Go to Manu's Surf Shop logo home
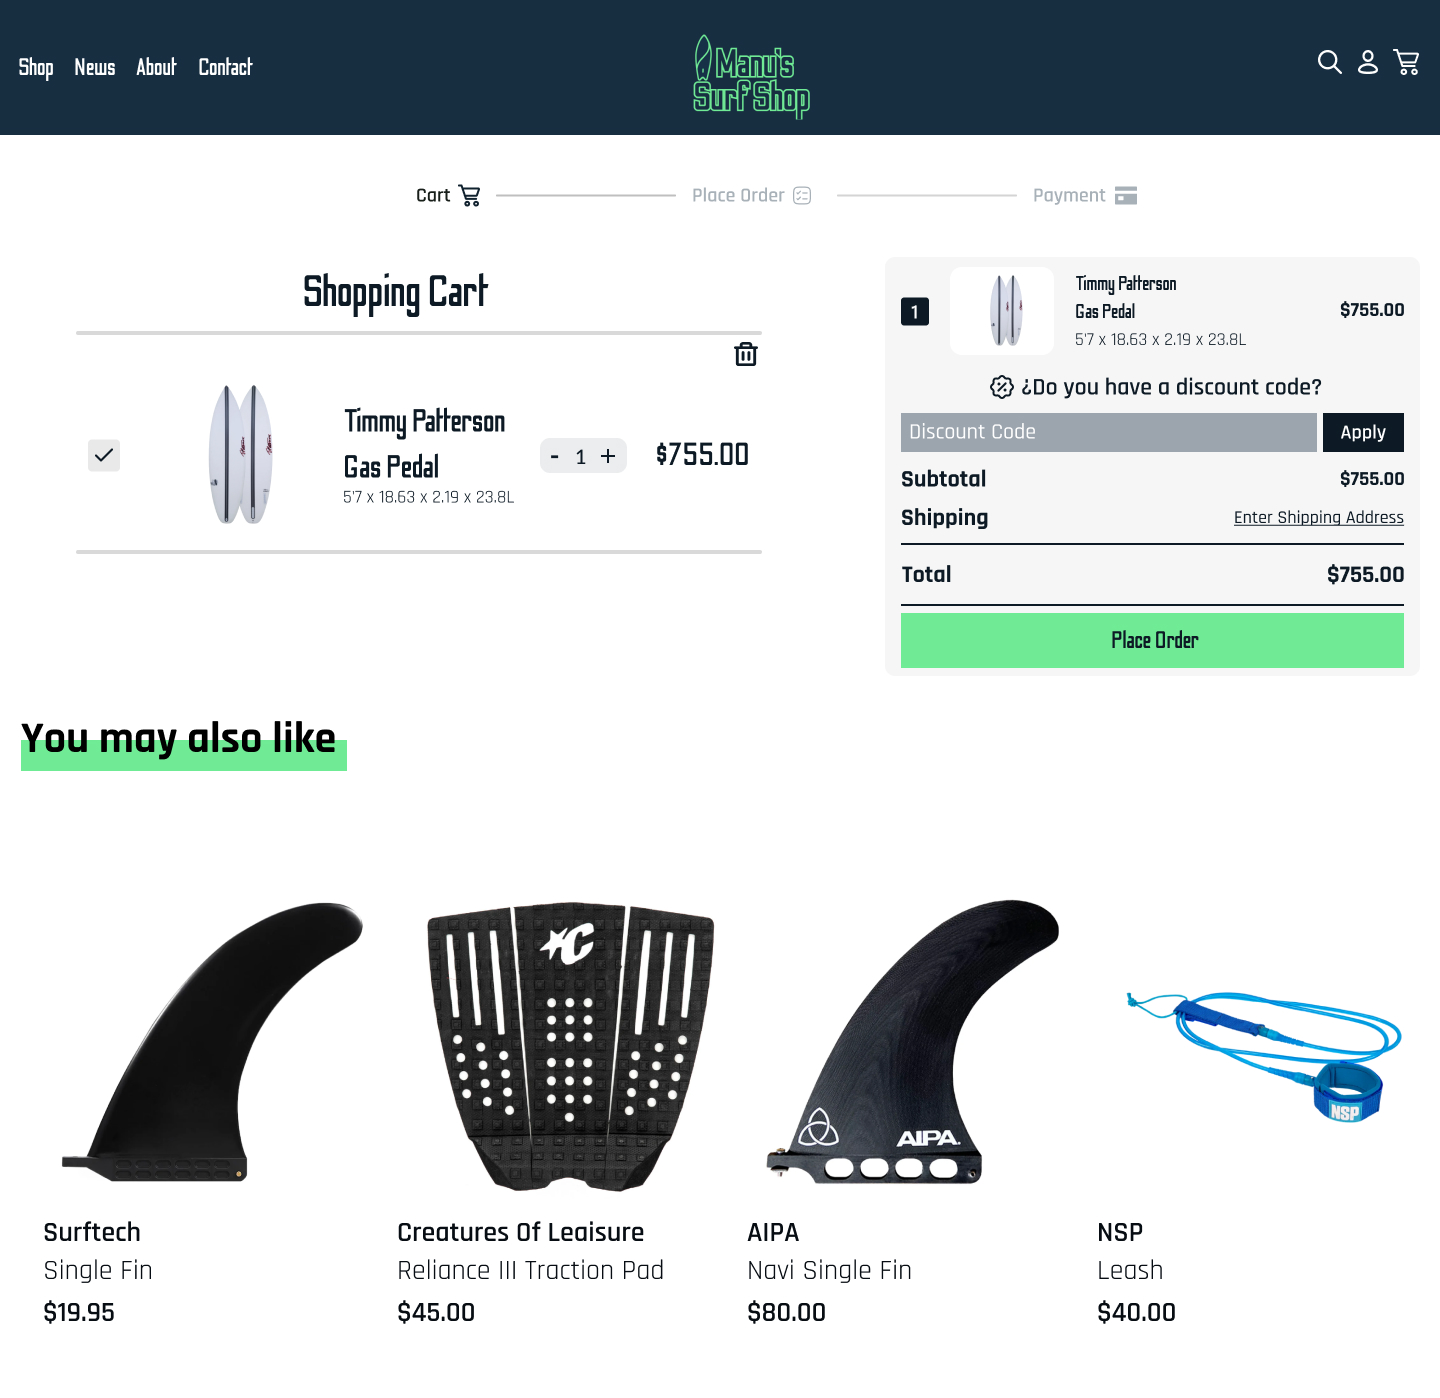The height and width of the screenshot is (1398, 1440). point(751,77)
